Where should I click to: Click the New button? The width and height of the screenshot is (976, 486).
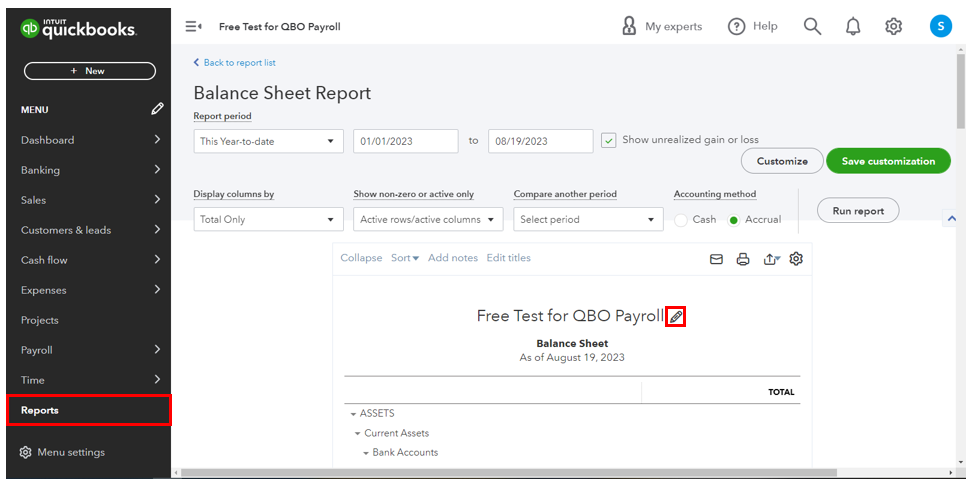[90, 71]
